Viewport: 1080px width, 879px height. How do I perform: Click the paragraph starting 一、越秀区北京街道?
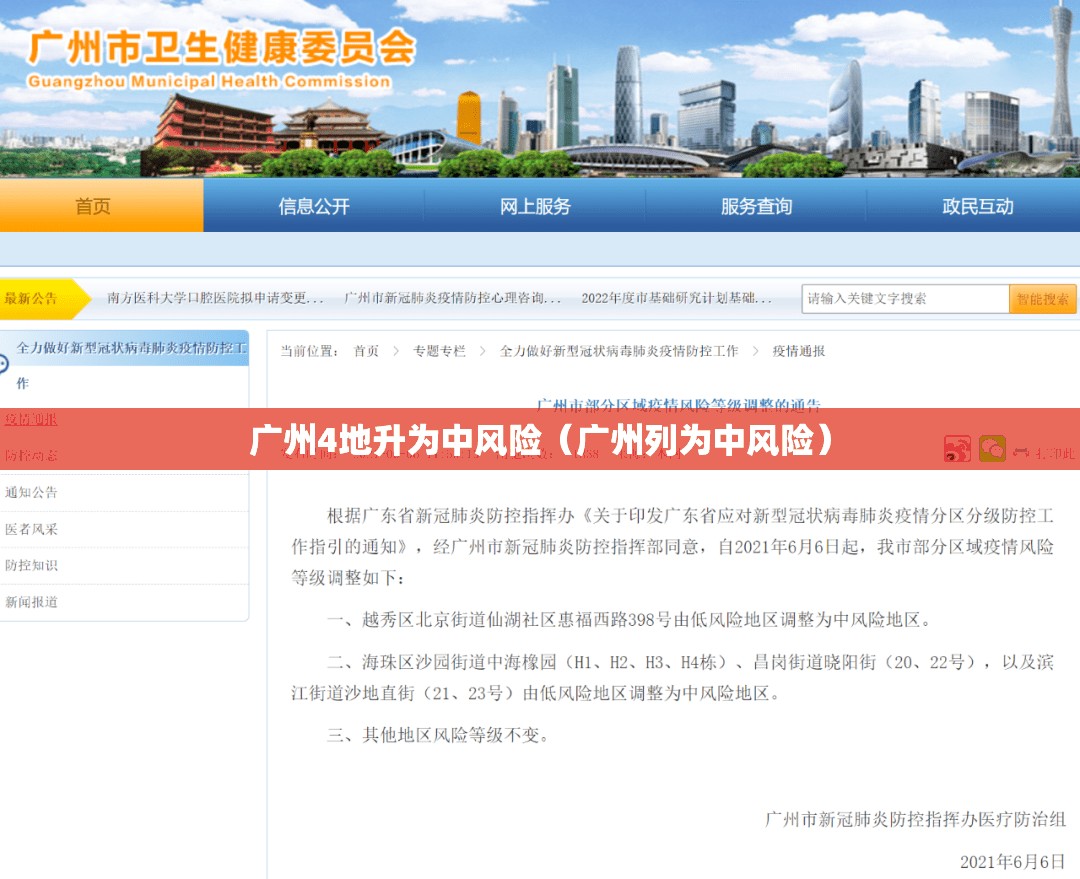click(630, 619)
